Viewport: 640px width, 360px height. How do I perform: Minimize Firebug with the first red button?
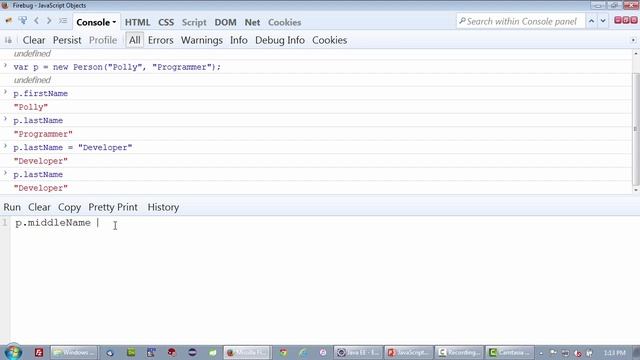pos(618,20)
